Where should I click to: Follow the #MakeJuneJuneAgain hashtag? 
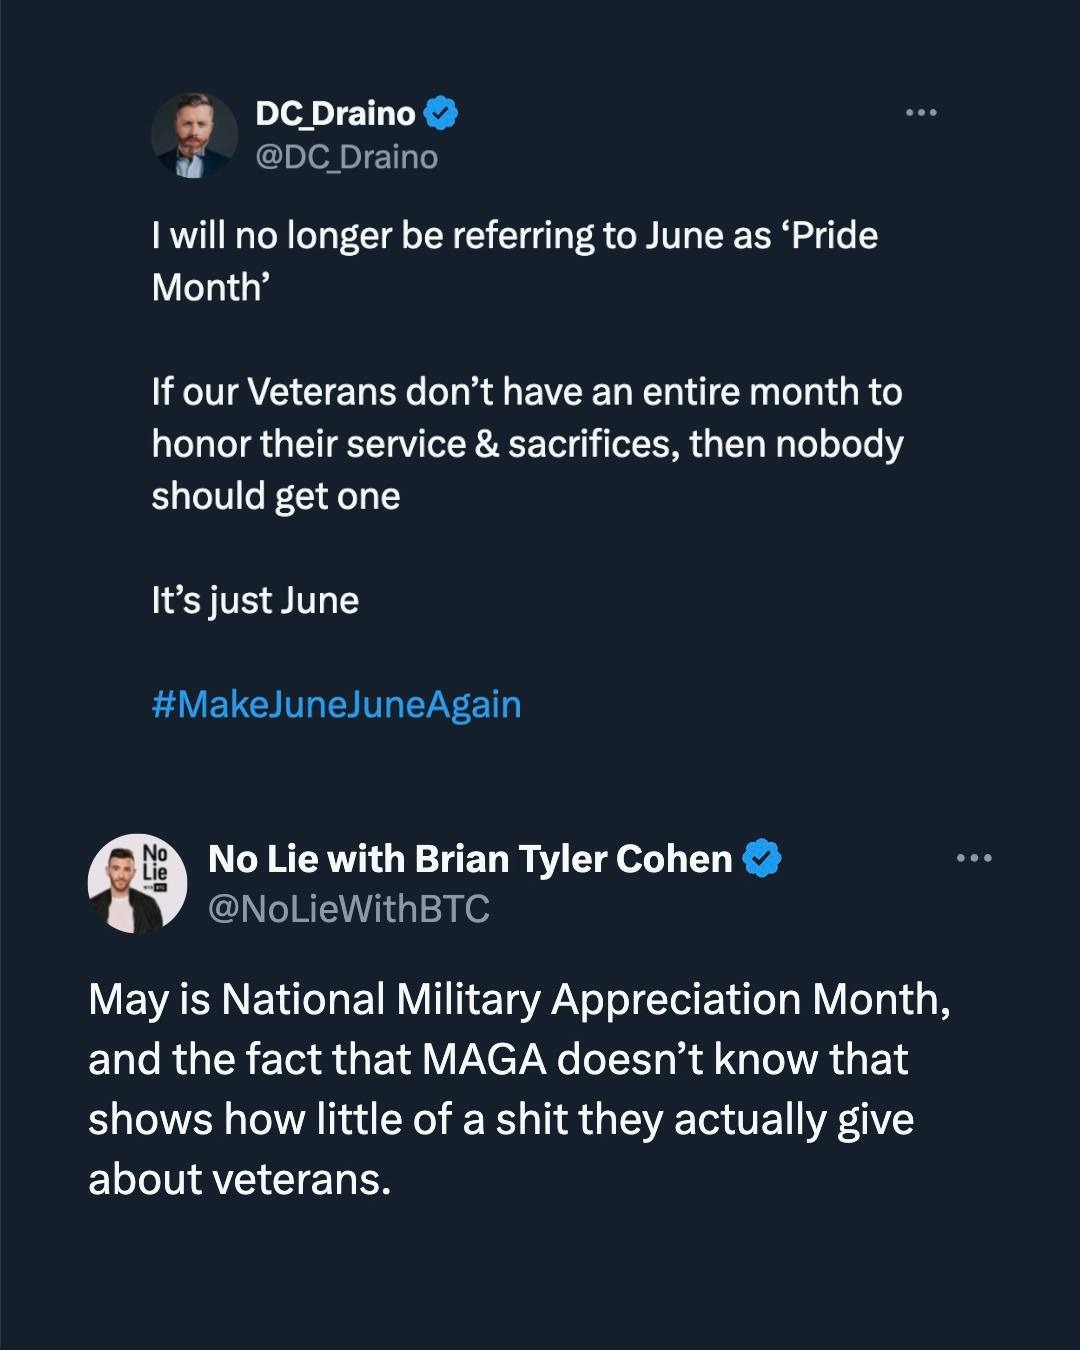(x=336, y=704)
